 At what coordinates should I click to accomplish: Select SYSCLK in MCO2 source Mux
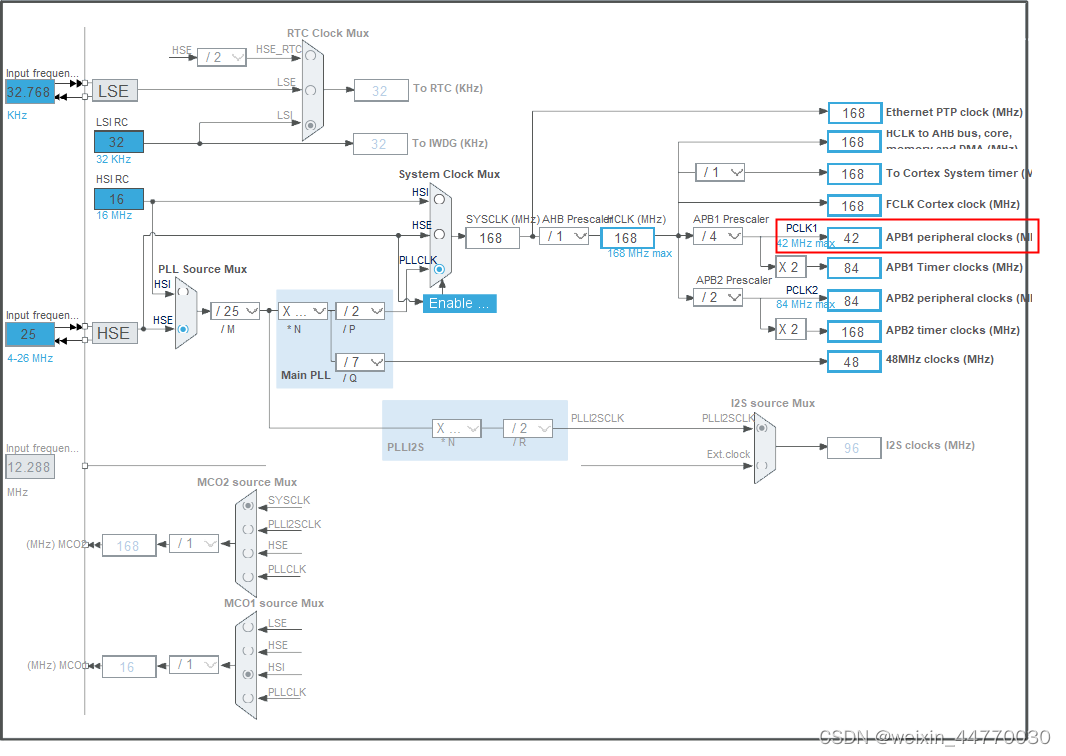point(248,506)
